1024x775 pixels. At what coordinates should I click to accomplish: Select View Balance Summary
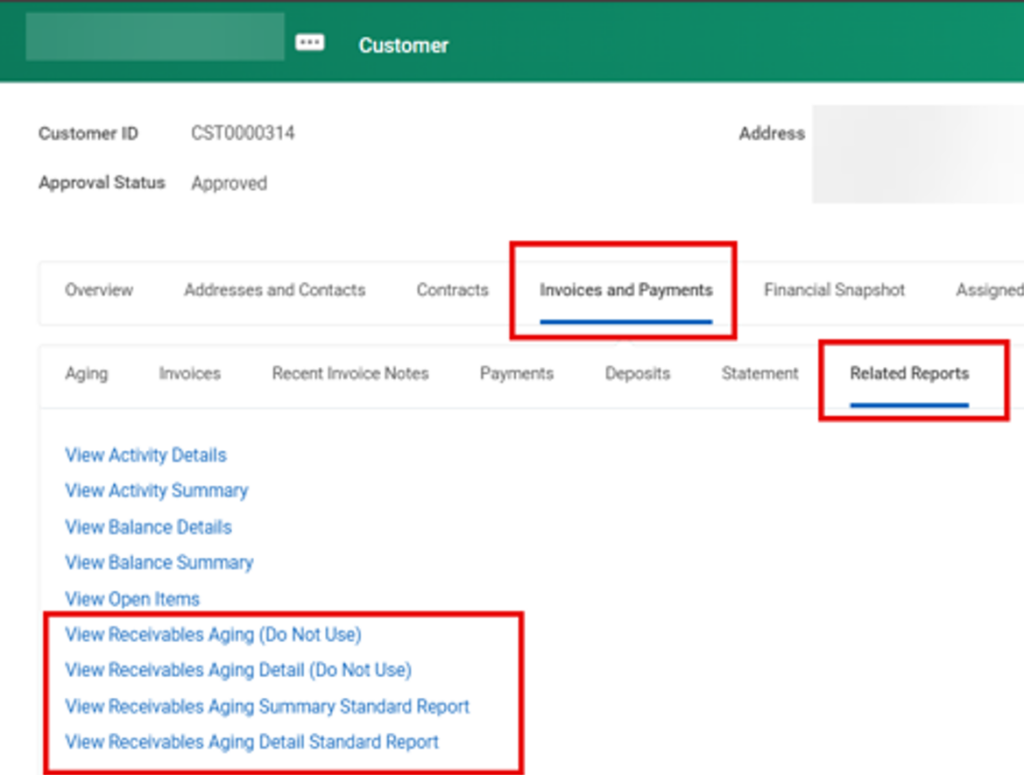[159, 563]
